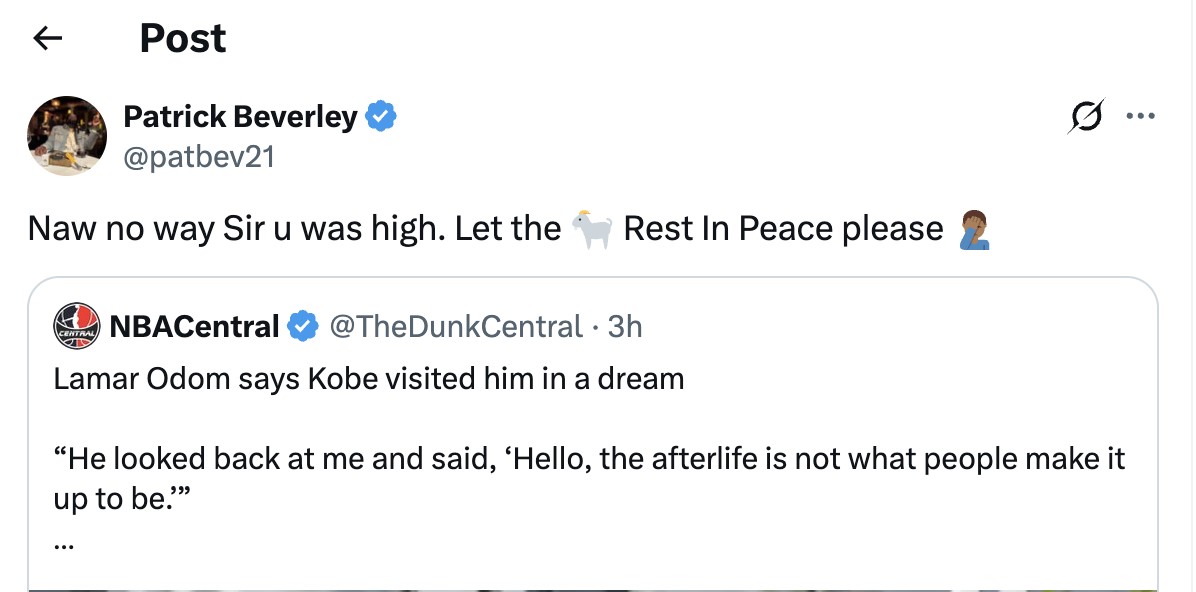Go back using the left arrow
Viewport: 1196px width, 592px height.
click(x=47, y=38)
